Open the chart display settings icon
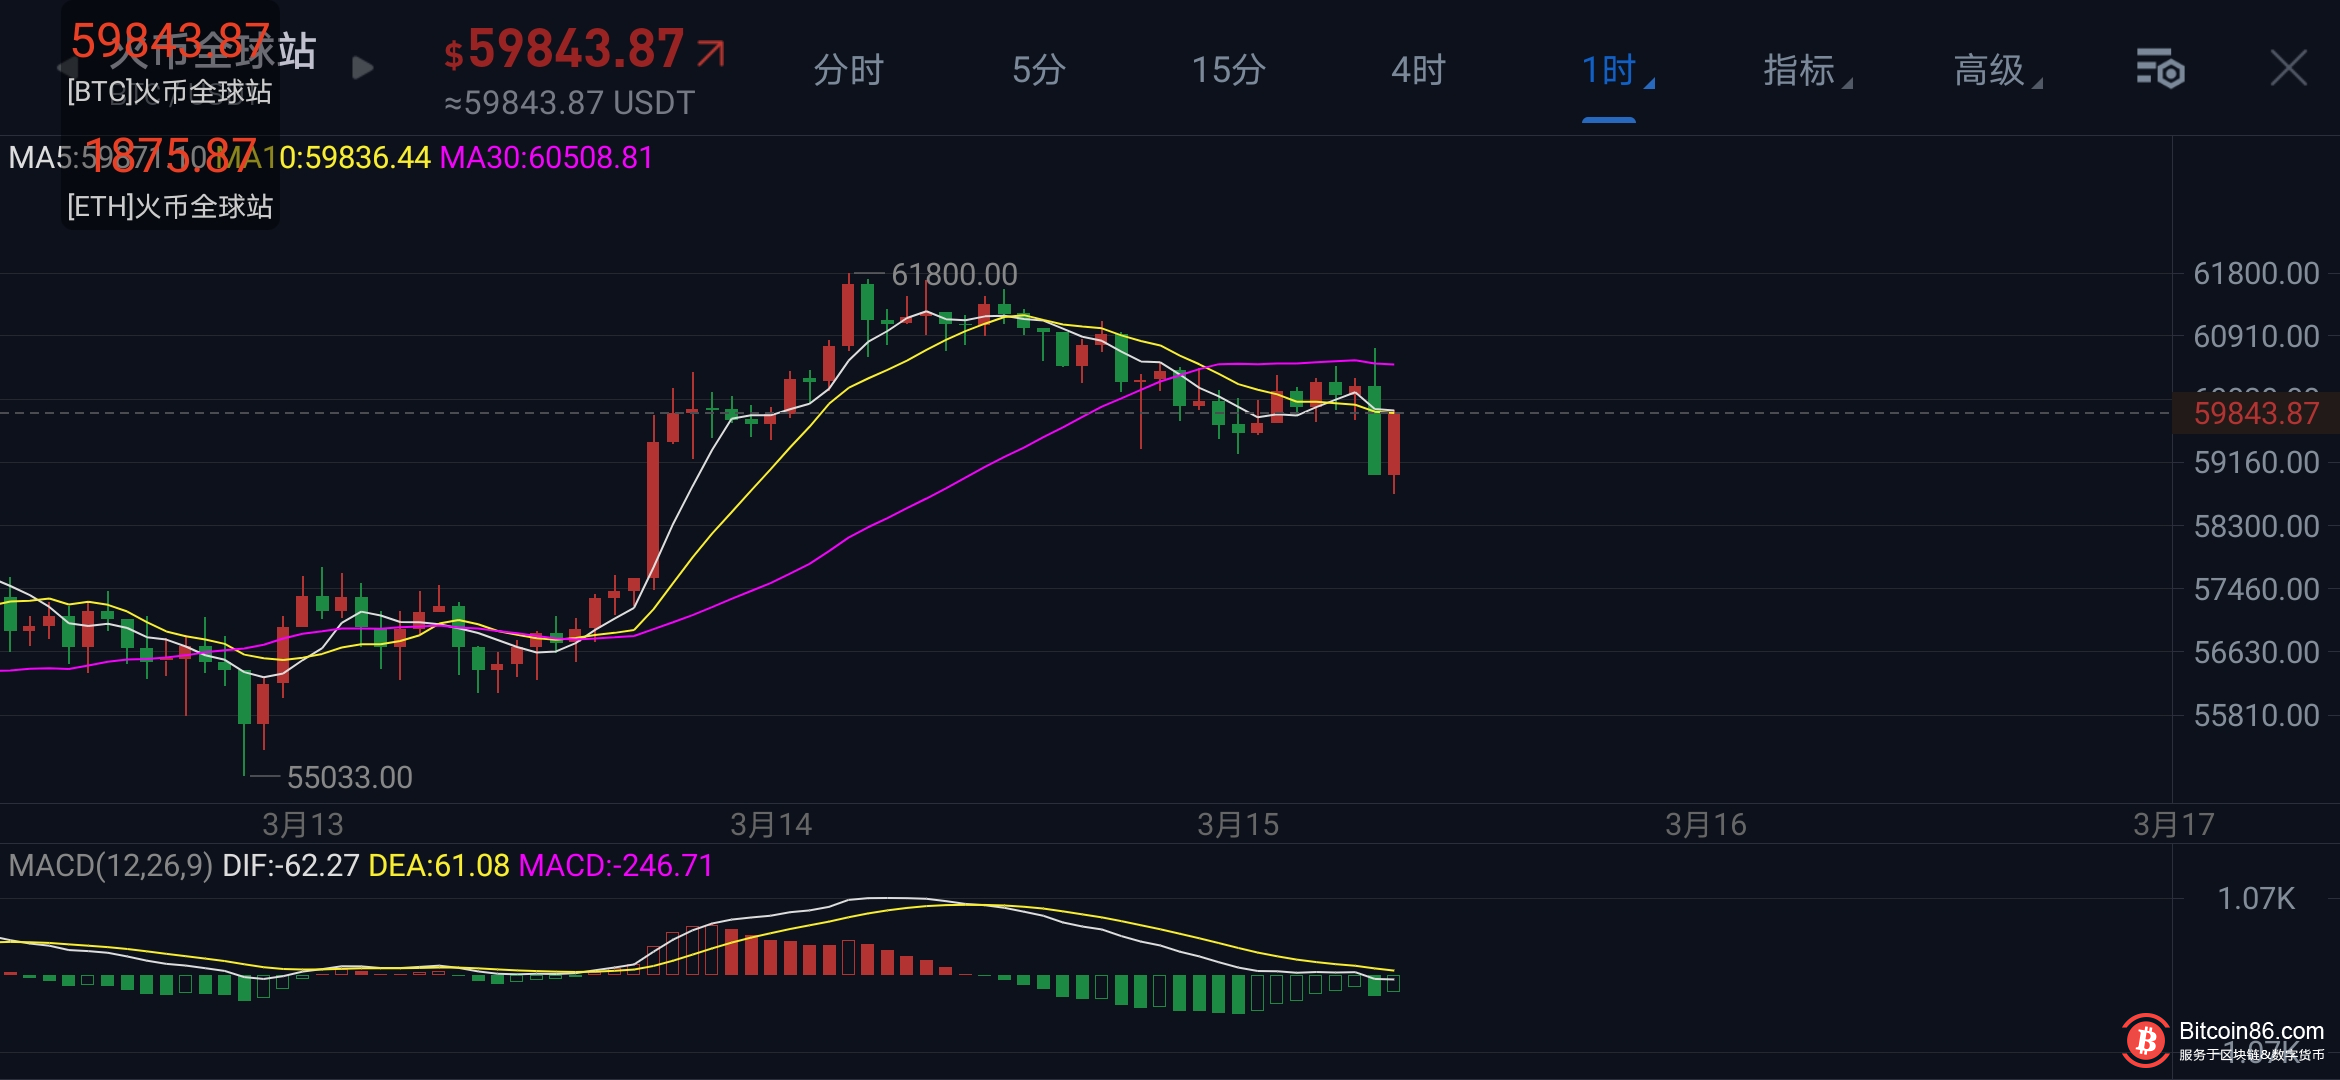The image size is (2340, 1080). pyautogui.click(x=2160, y=69)
